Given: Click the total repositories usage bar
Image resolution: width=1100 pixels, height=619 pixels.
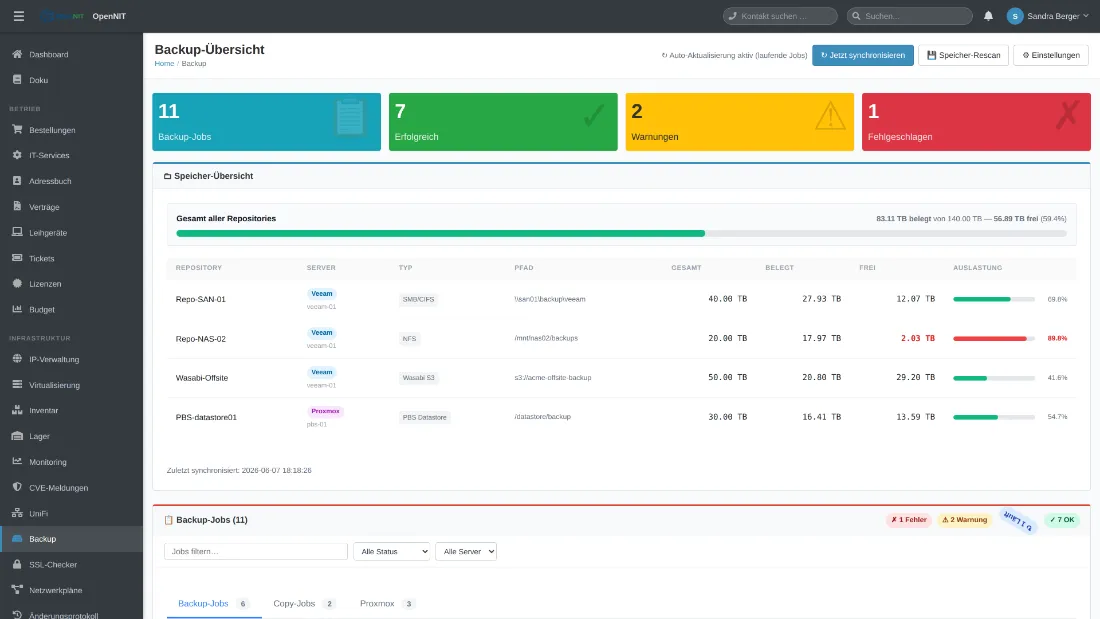Looking at the screenshot, I should pyautogui.click(x=621, y=234).
